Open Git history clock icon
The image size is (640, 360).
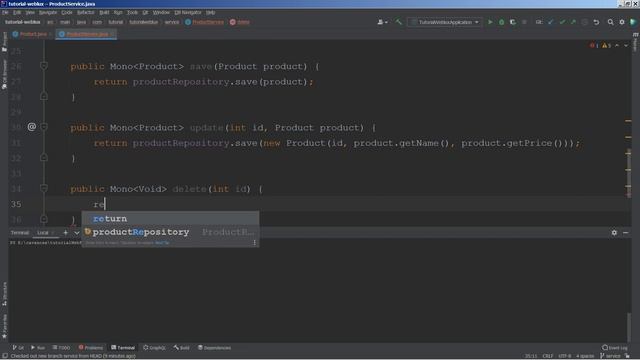click(584, 22)
